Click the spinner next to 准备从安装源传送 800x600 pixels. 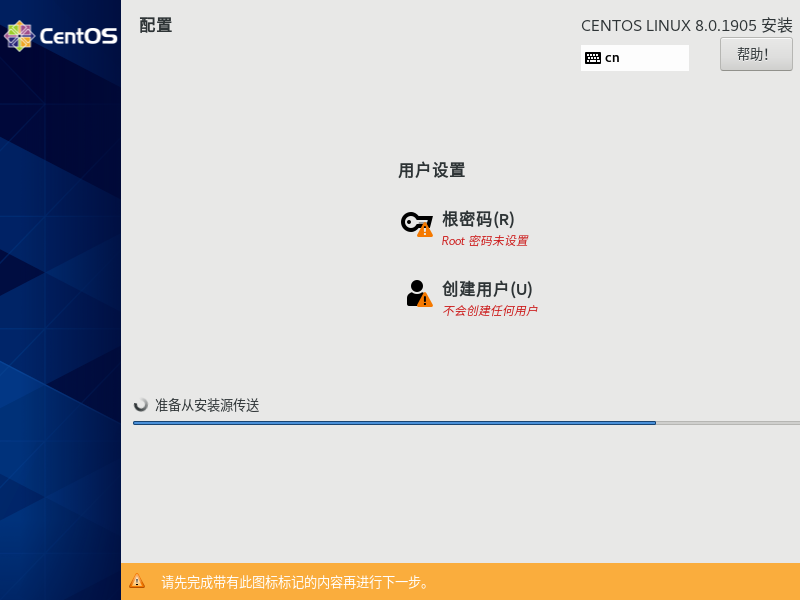pyautogui.click(x=141, y=405)
